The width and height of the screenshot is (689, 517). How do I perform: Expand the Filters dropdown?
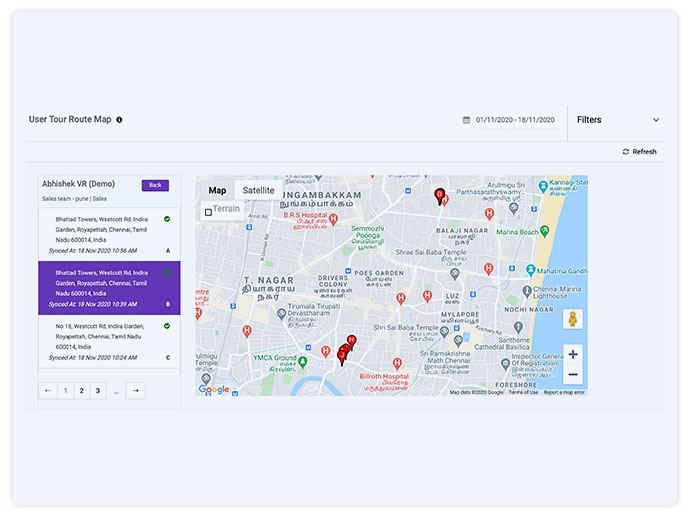point(617,119)
